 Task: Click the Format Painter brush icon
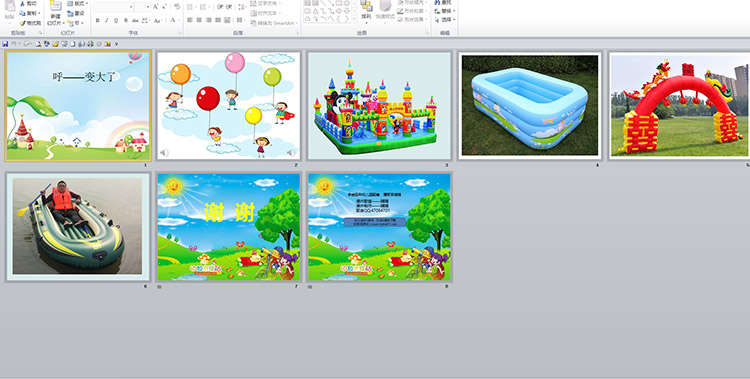[22, 22]
